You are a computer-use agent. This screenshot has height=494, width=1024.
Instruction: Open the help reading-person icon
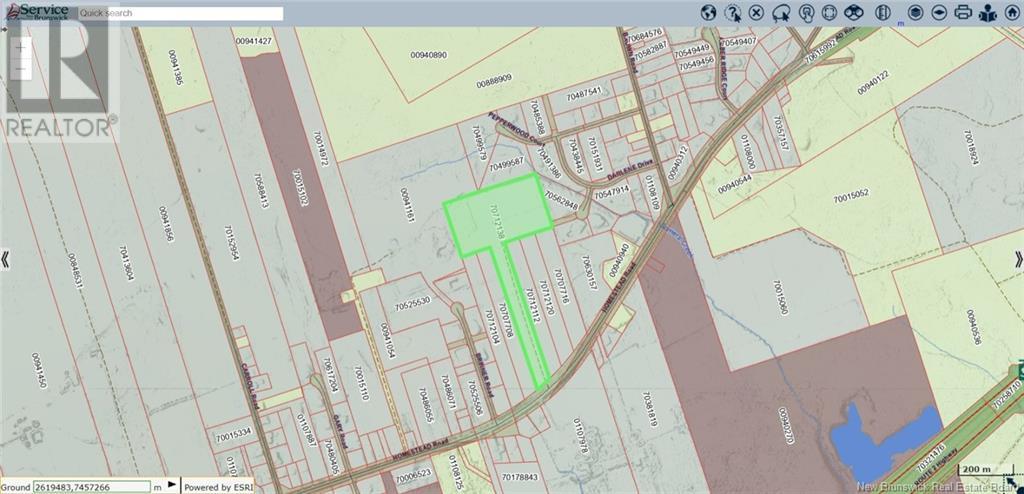tap(988, 13)
